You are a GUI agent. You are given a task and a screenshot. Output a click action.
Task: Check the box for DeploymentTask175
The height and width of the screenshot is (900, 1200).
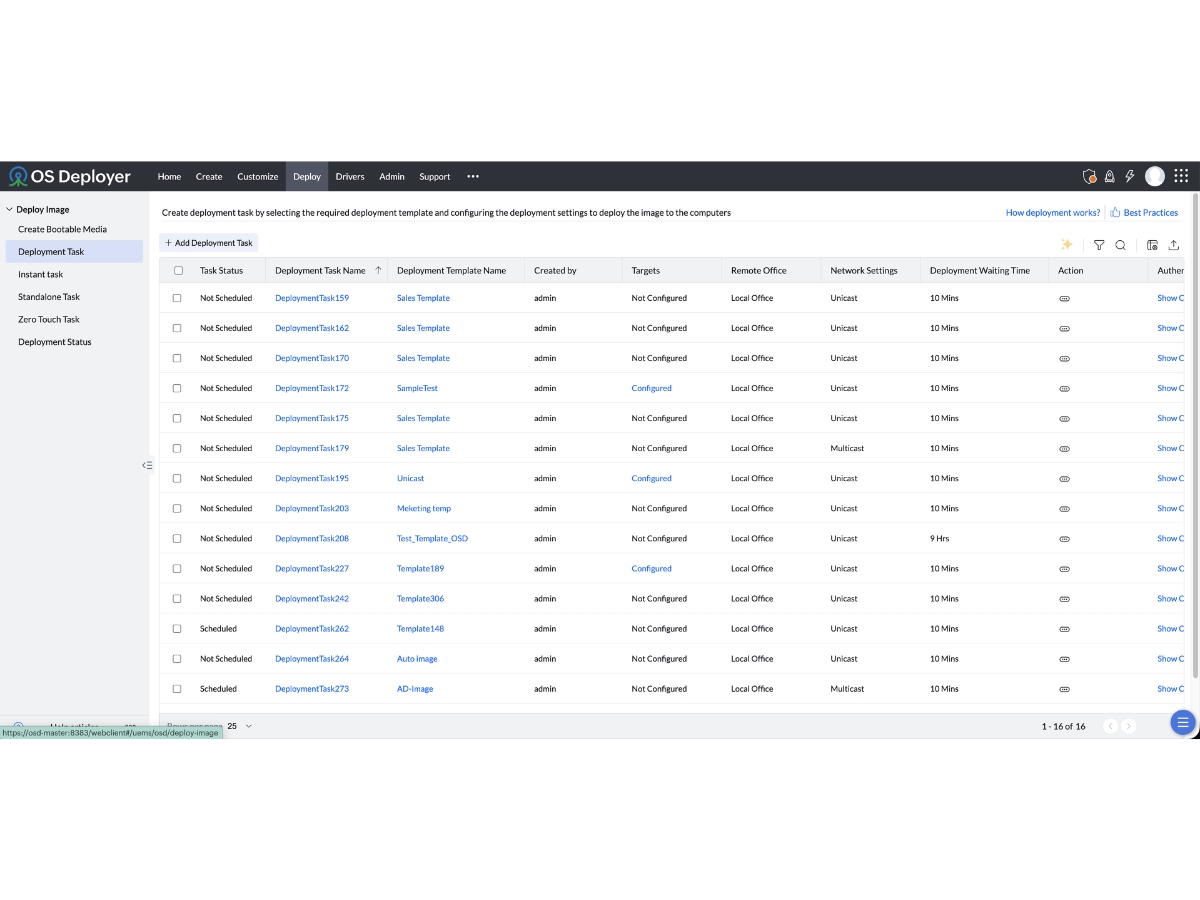(x=177, y=418)
